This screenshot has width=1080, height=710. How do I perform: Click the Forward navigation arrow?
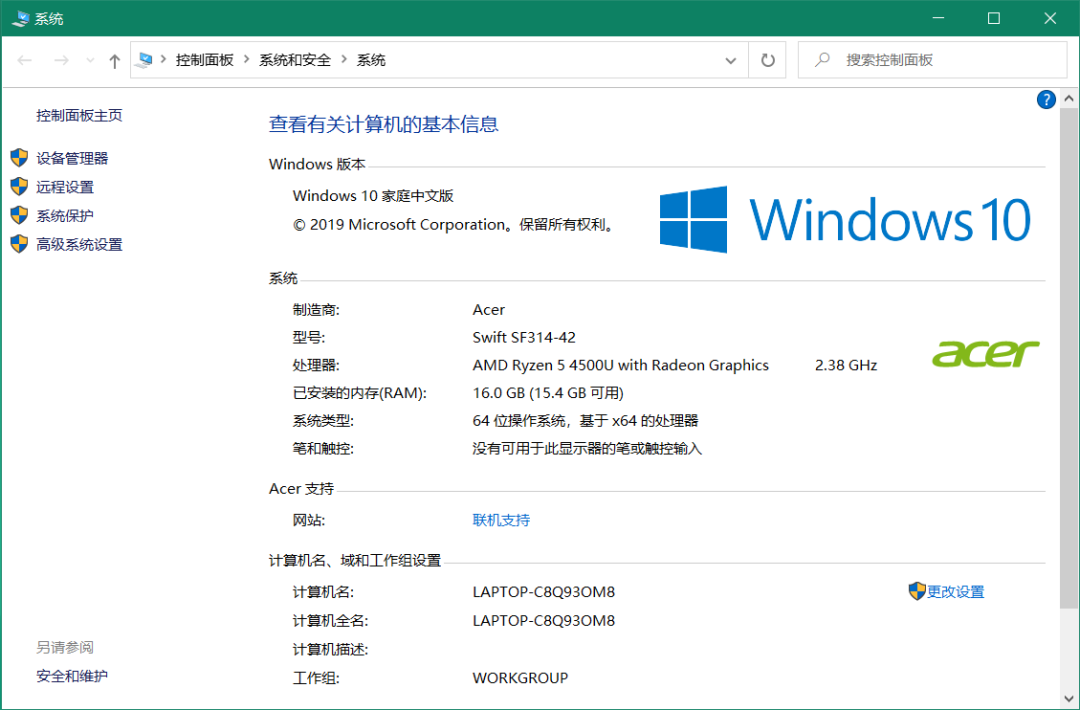61,61
